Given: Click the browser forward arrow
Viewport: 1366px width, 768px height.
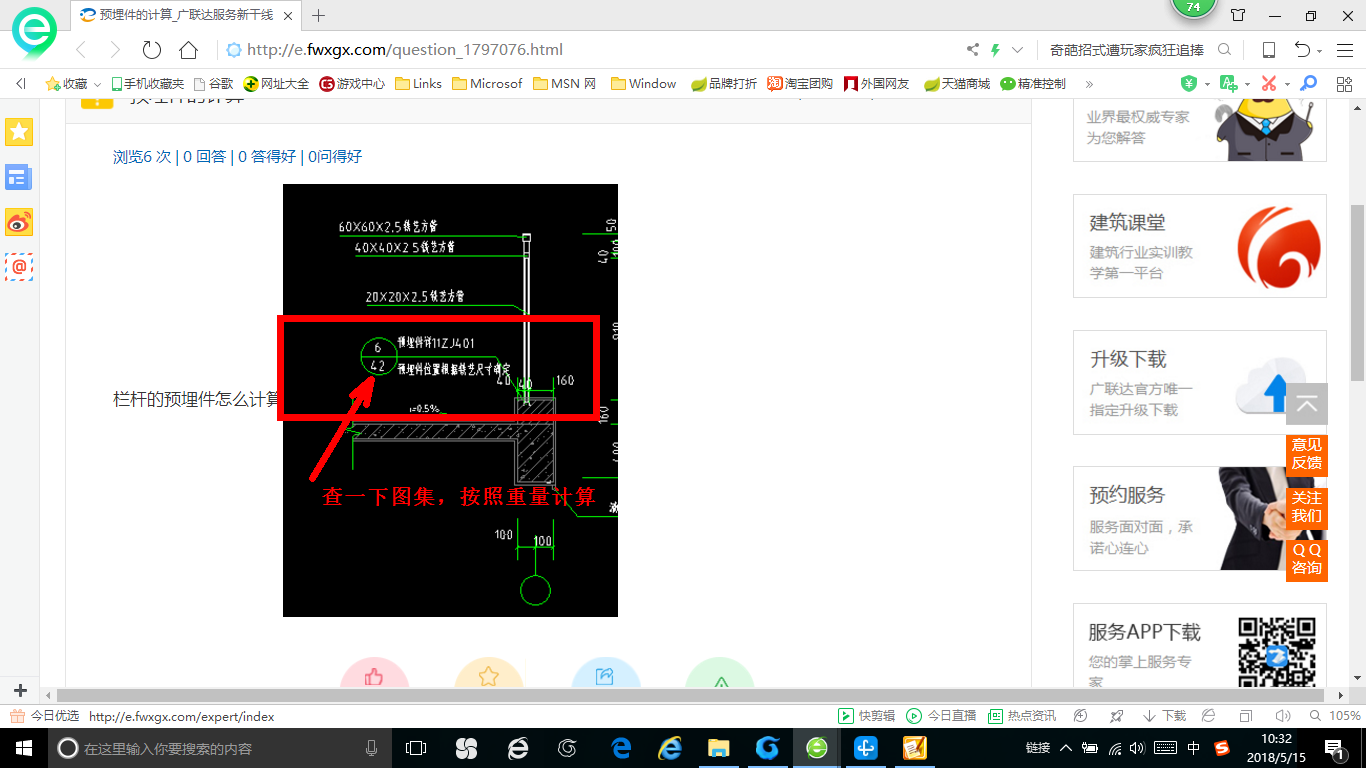Looking at the screenshot, I should (x=116, y=50).
